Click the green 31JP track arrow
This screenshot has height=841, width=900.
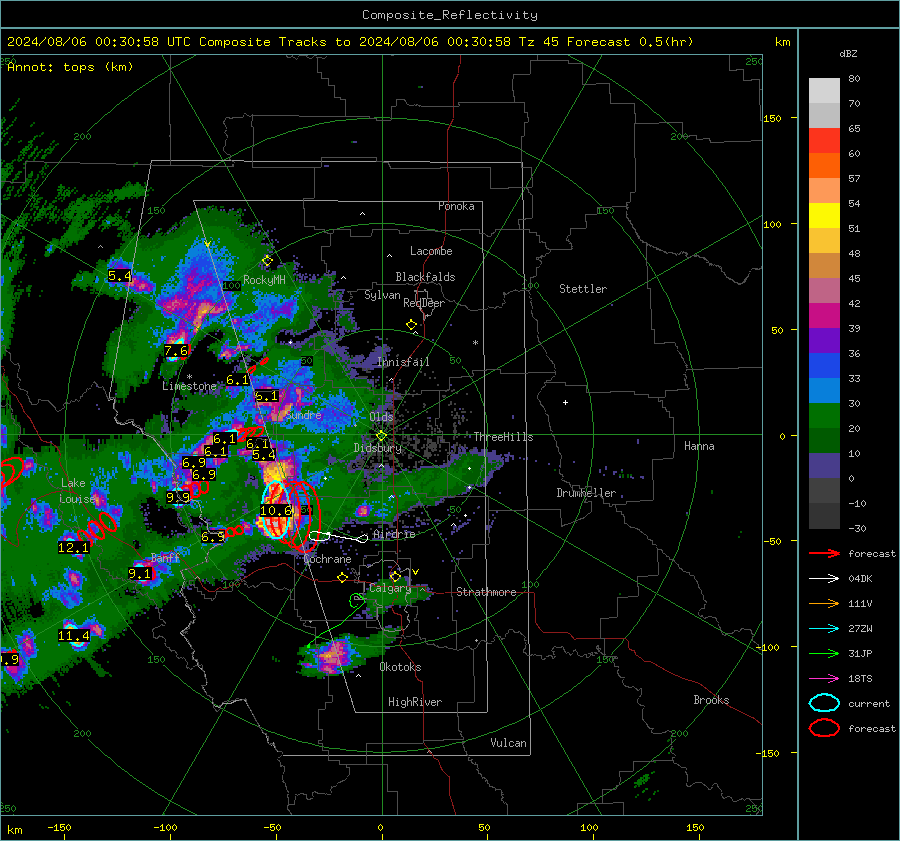coord(824,653)
